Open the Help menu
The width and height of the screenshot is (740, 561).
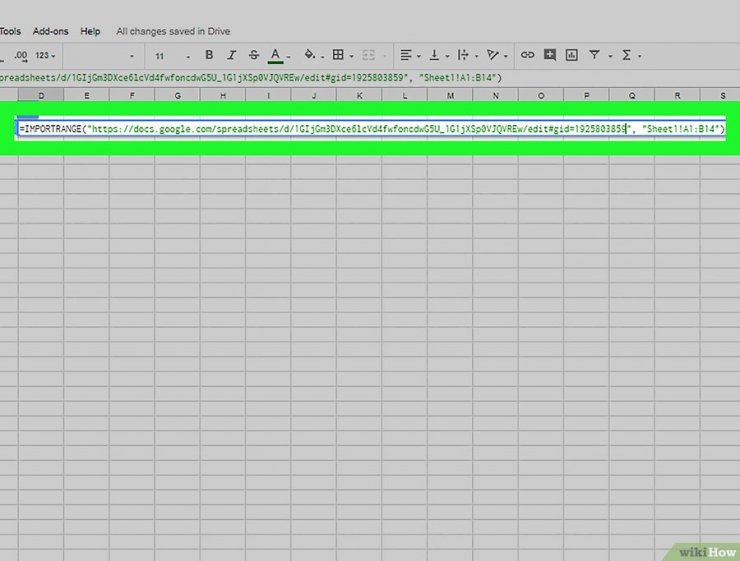[90, 31]
